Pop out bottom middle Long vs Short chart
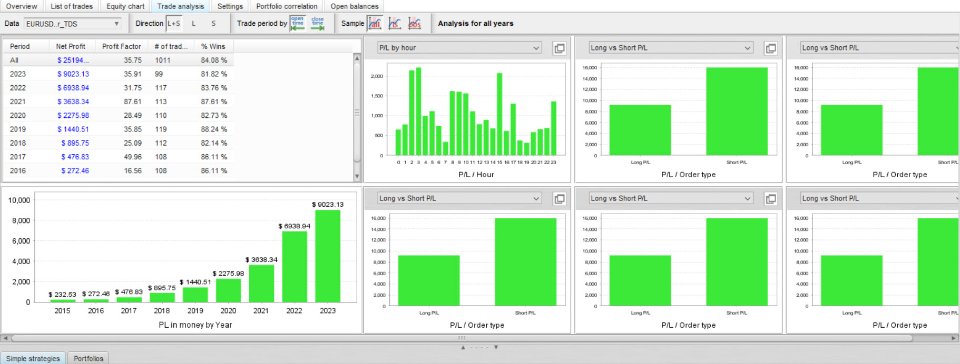 click(x=771, y=198)
